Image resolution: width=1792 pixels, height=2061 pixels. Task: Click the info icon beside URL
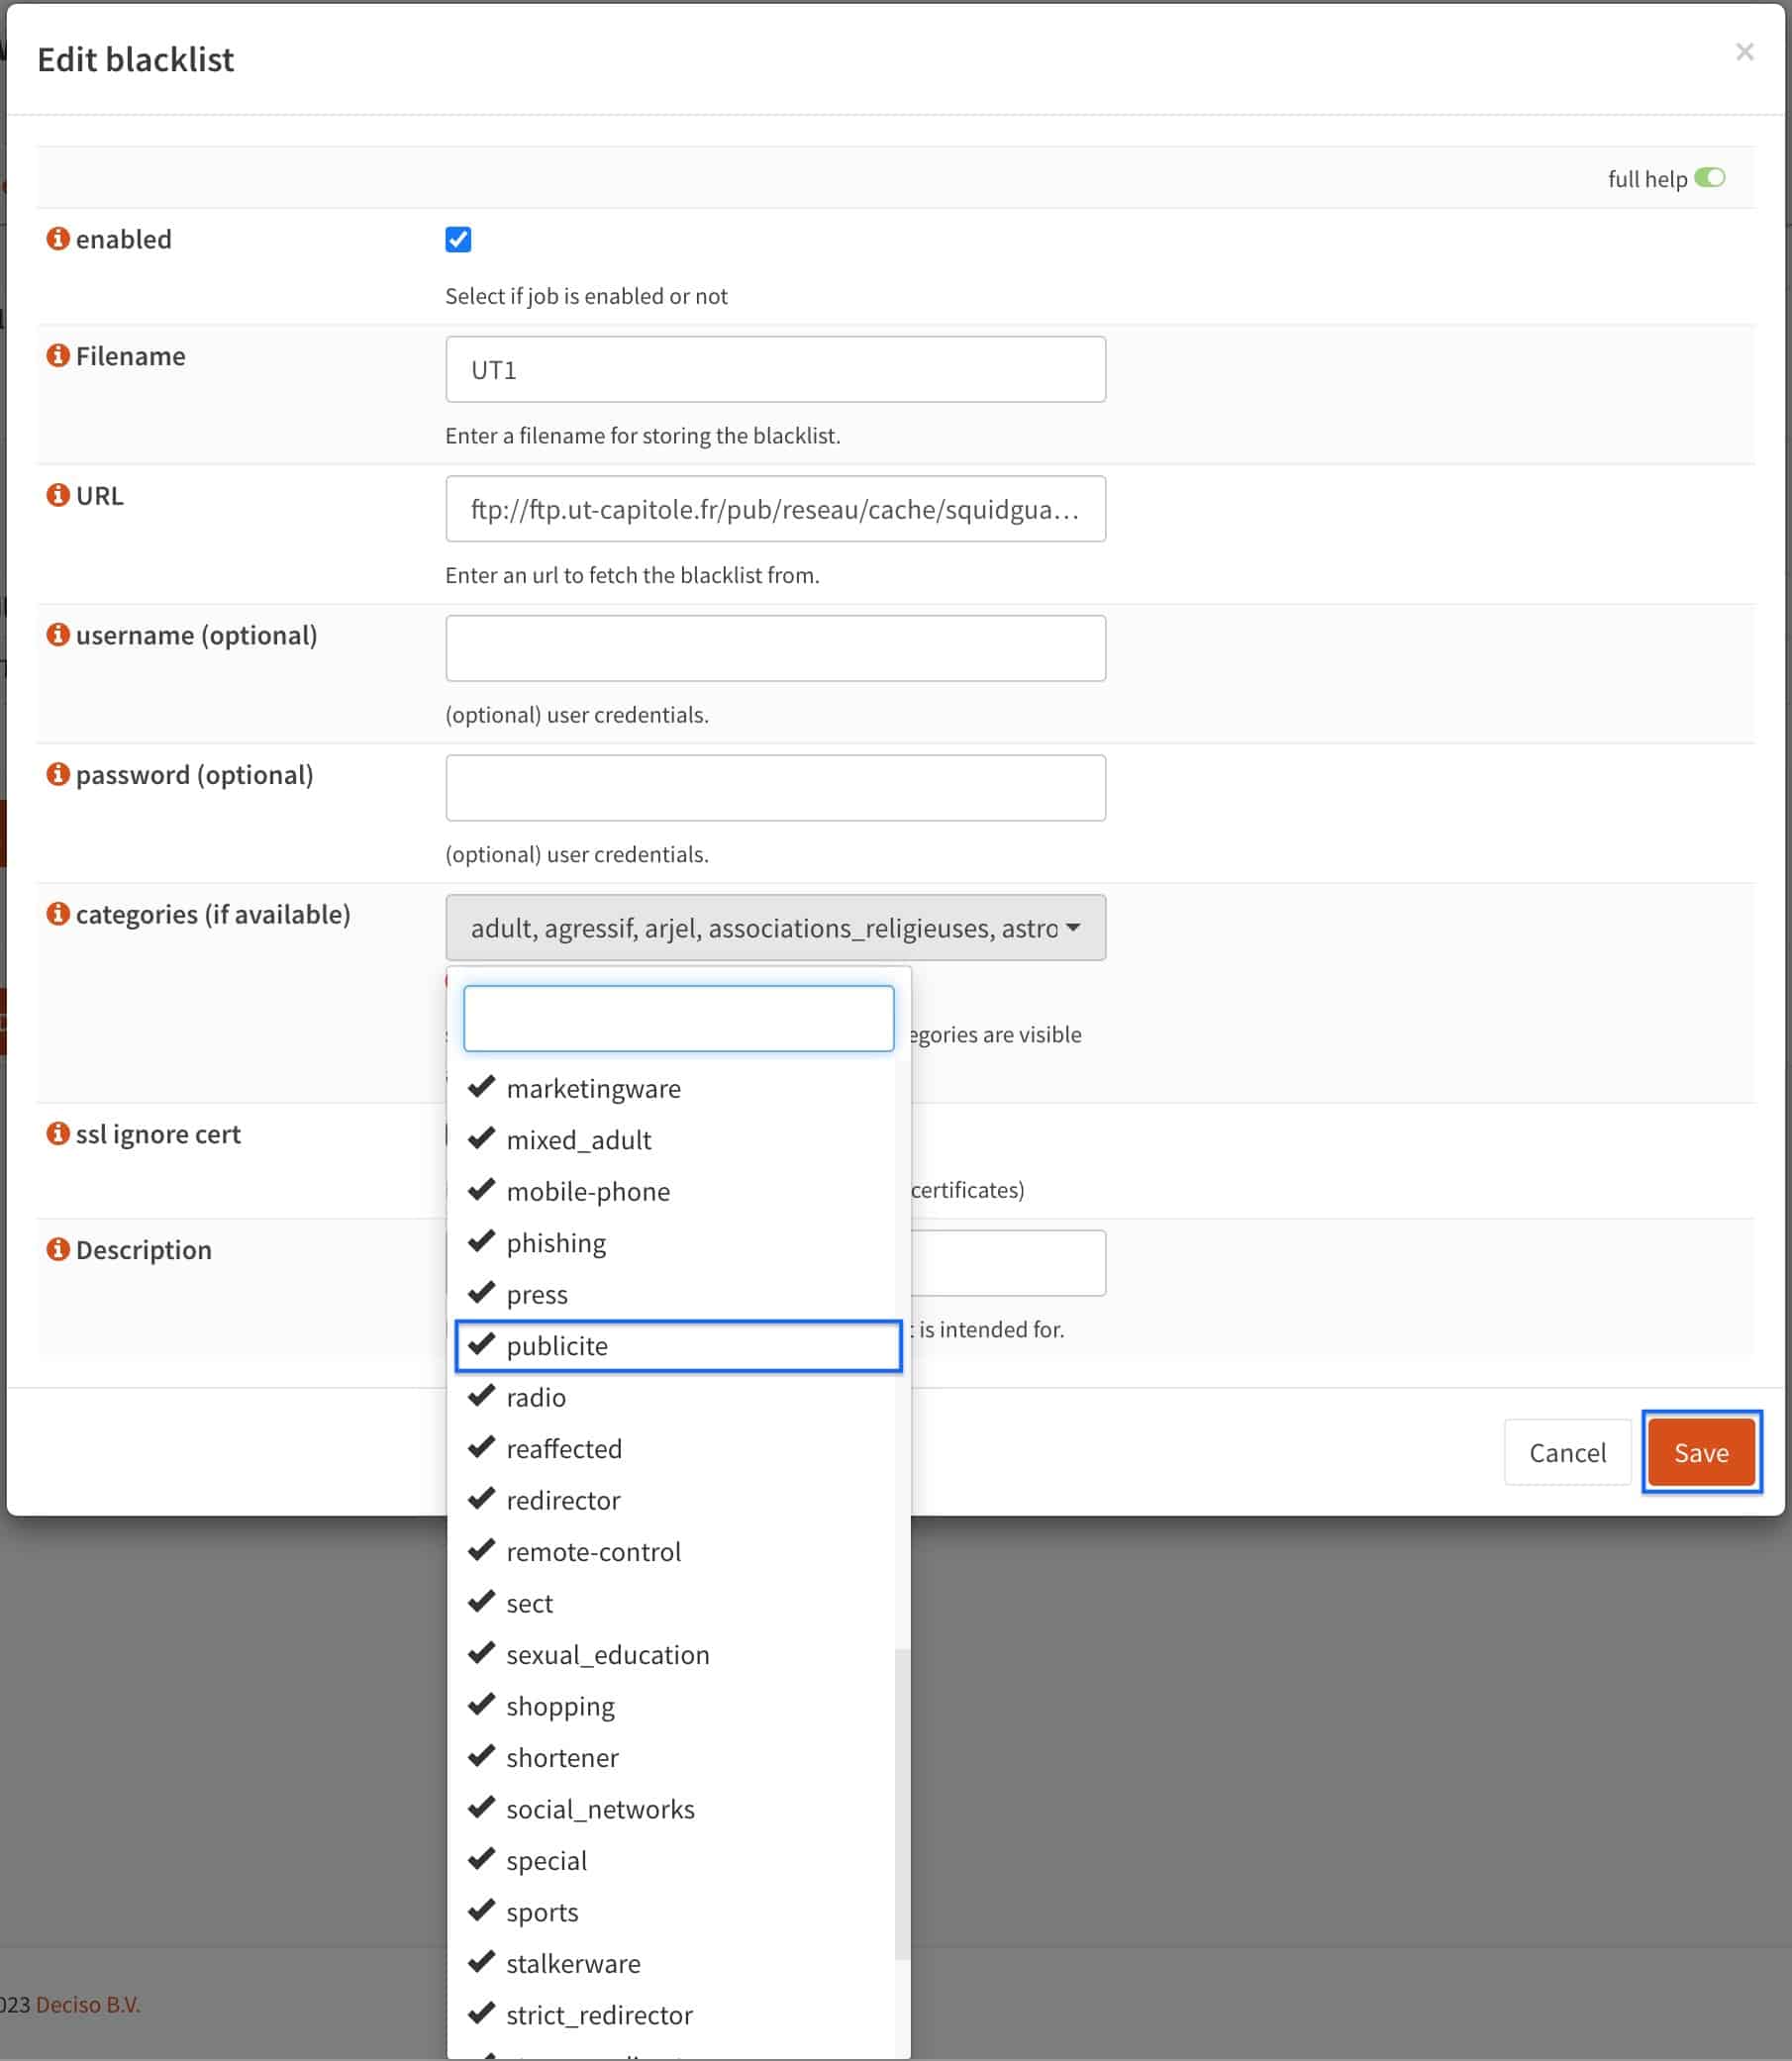pyautogui.click(x=58, y=495)
